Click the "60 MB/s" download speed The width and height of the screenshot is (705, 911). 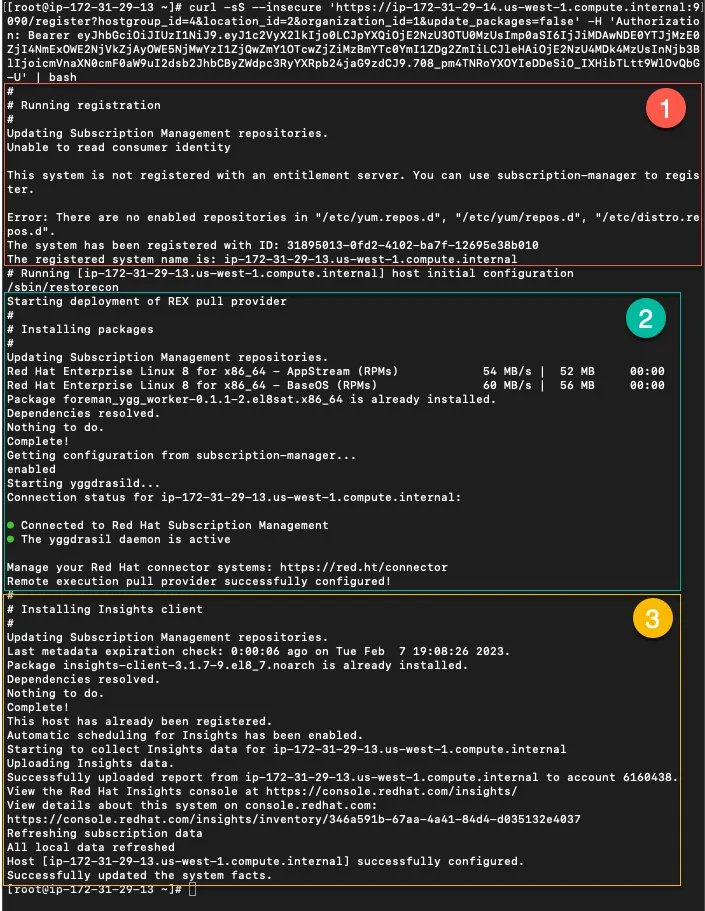point(507,385)
